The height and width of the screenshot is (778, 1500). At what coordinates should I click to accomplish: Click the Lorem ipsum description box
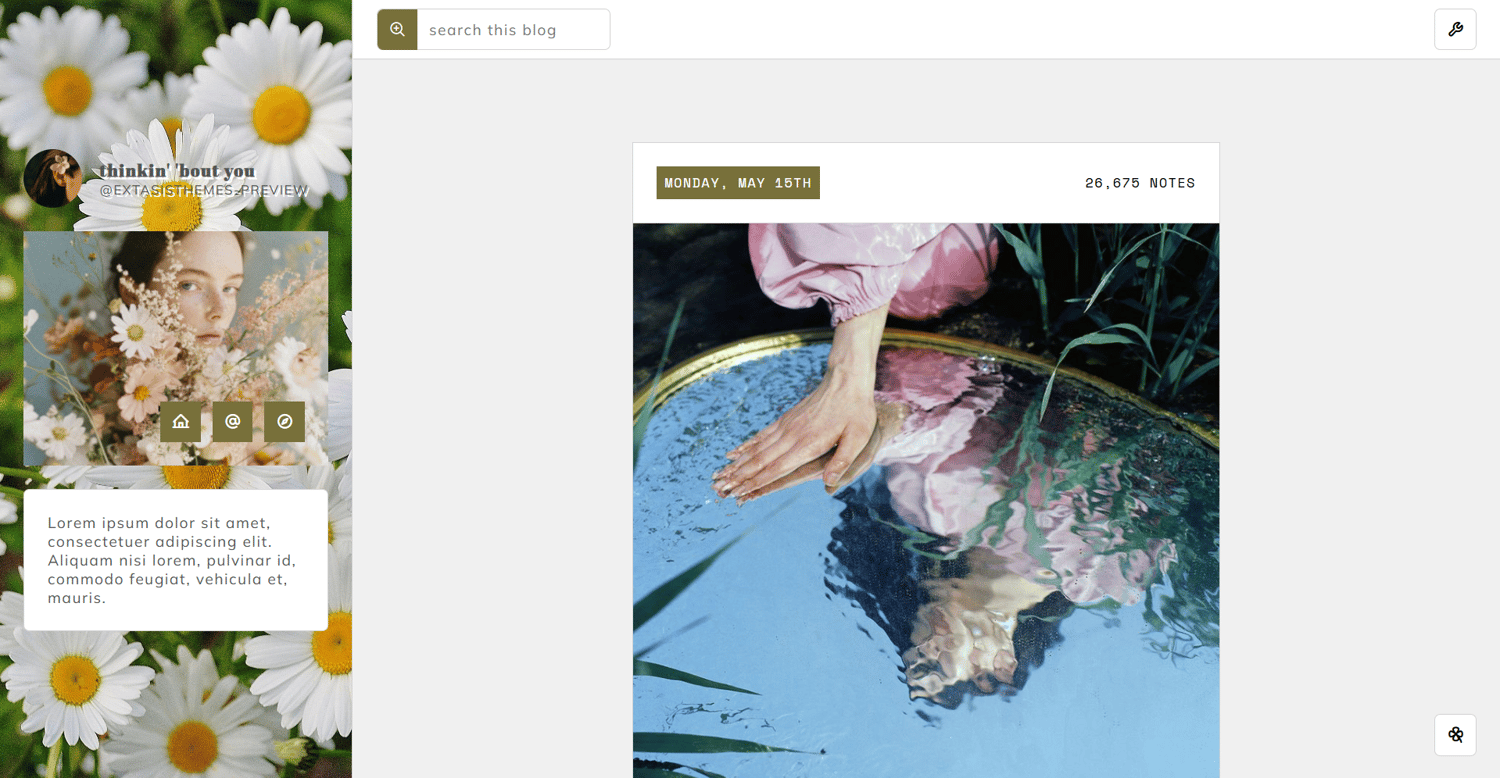pos(176,560)
